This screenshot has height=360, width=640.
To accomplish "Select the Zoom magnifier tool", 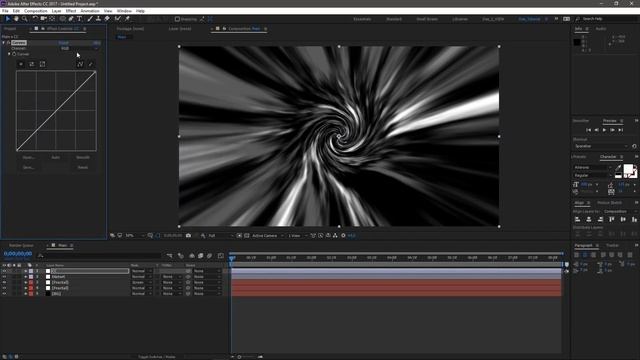I will coord(24,19).
